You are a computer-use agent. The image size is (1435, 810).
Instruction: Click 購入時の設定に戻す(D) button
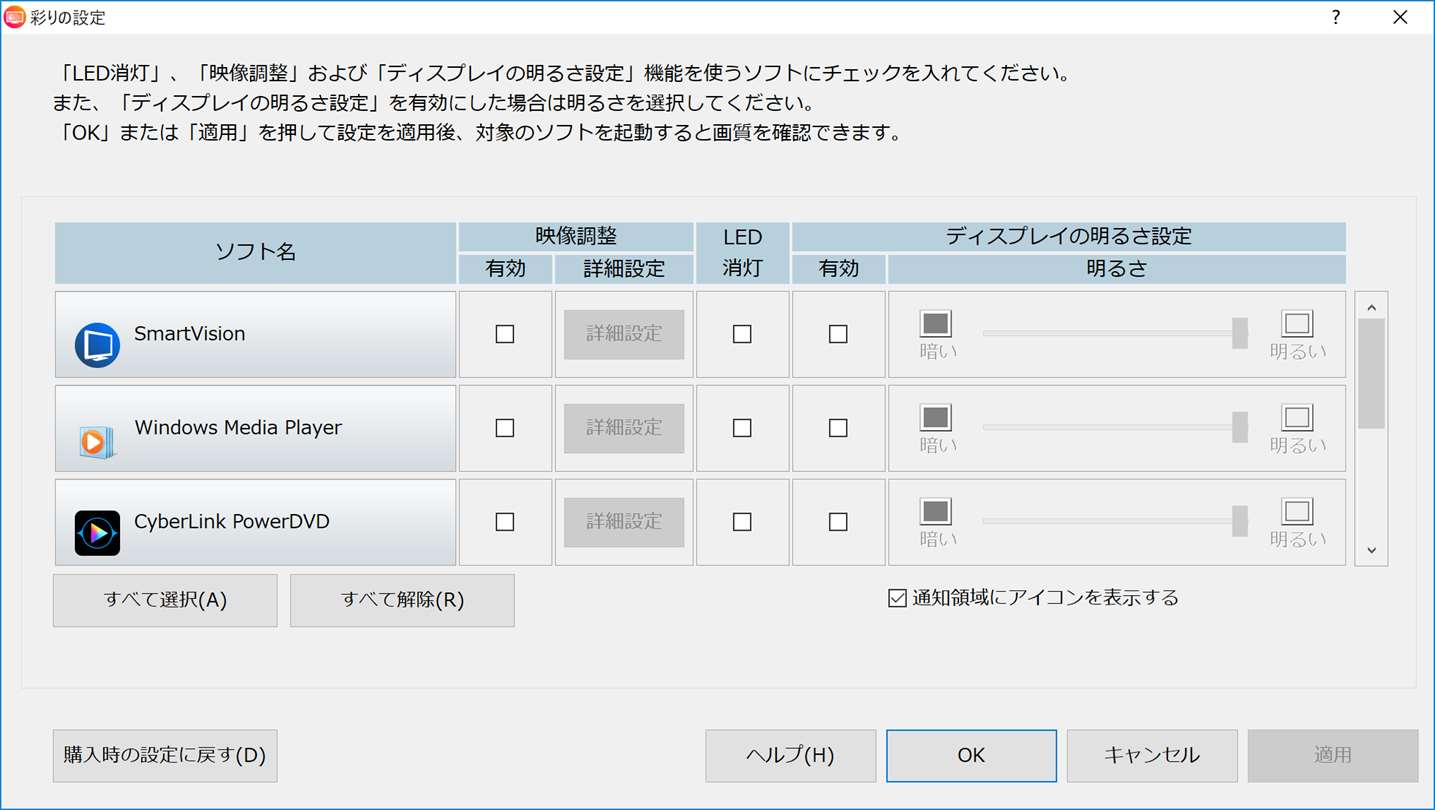(x=165, y=756)
